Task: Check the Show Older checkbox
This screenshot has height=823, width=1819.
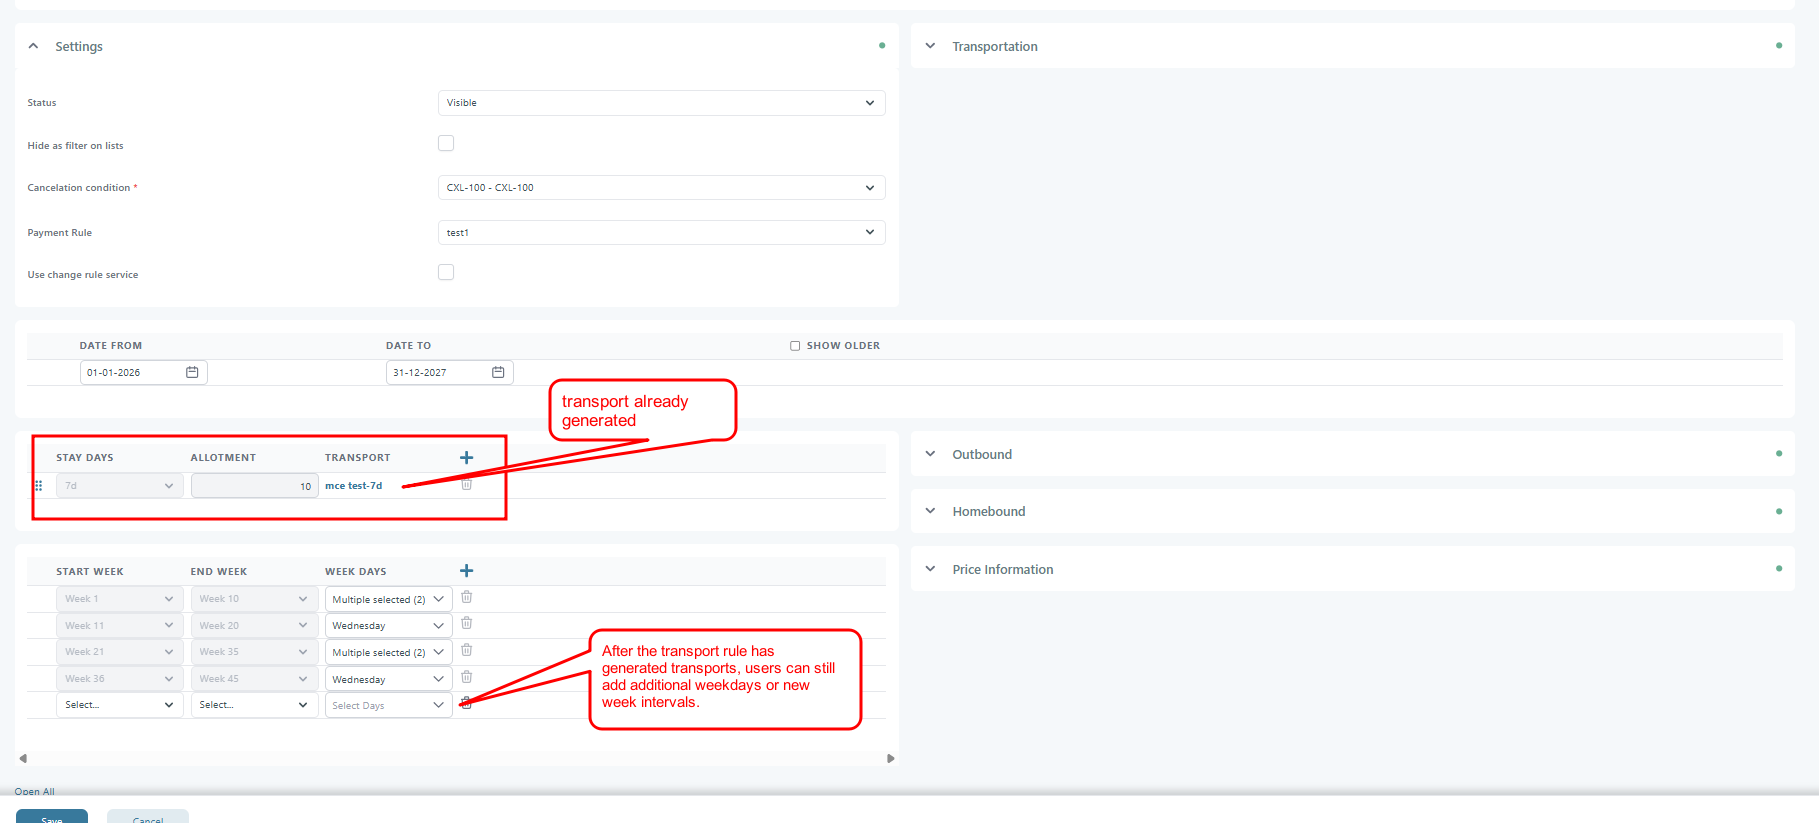Action: tap(795, 346)
